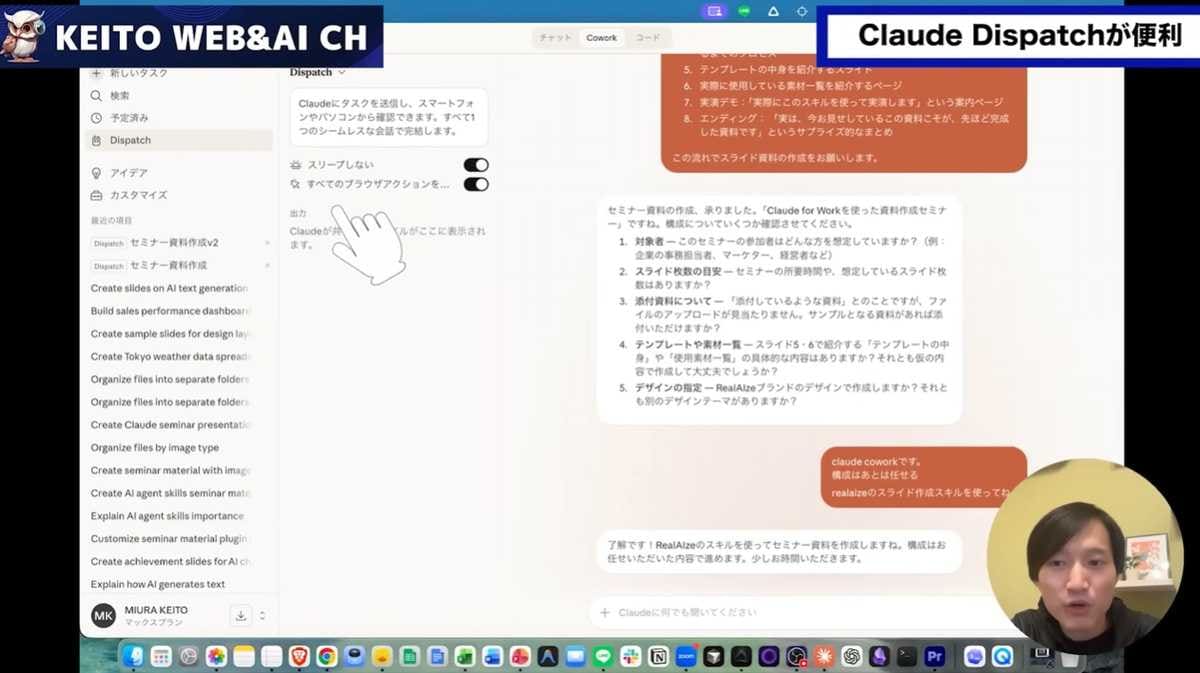Expand account menu chevron next to MIURA KEITO
This screenshot has width=1200, height=673.
[x=262, y=615]
